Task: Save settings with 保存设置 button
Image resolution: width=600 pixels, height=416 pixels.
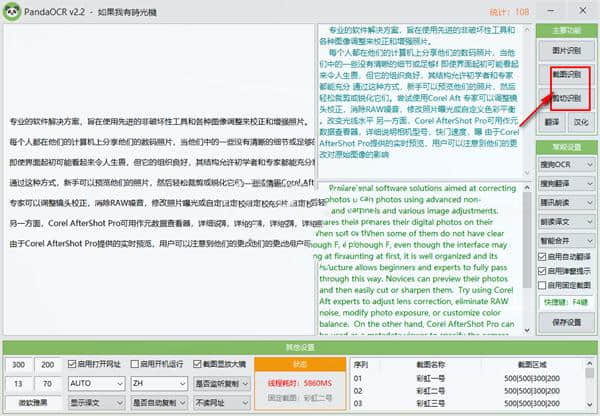Action: pyautogui.click(x=567, y=322)
